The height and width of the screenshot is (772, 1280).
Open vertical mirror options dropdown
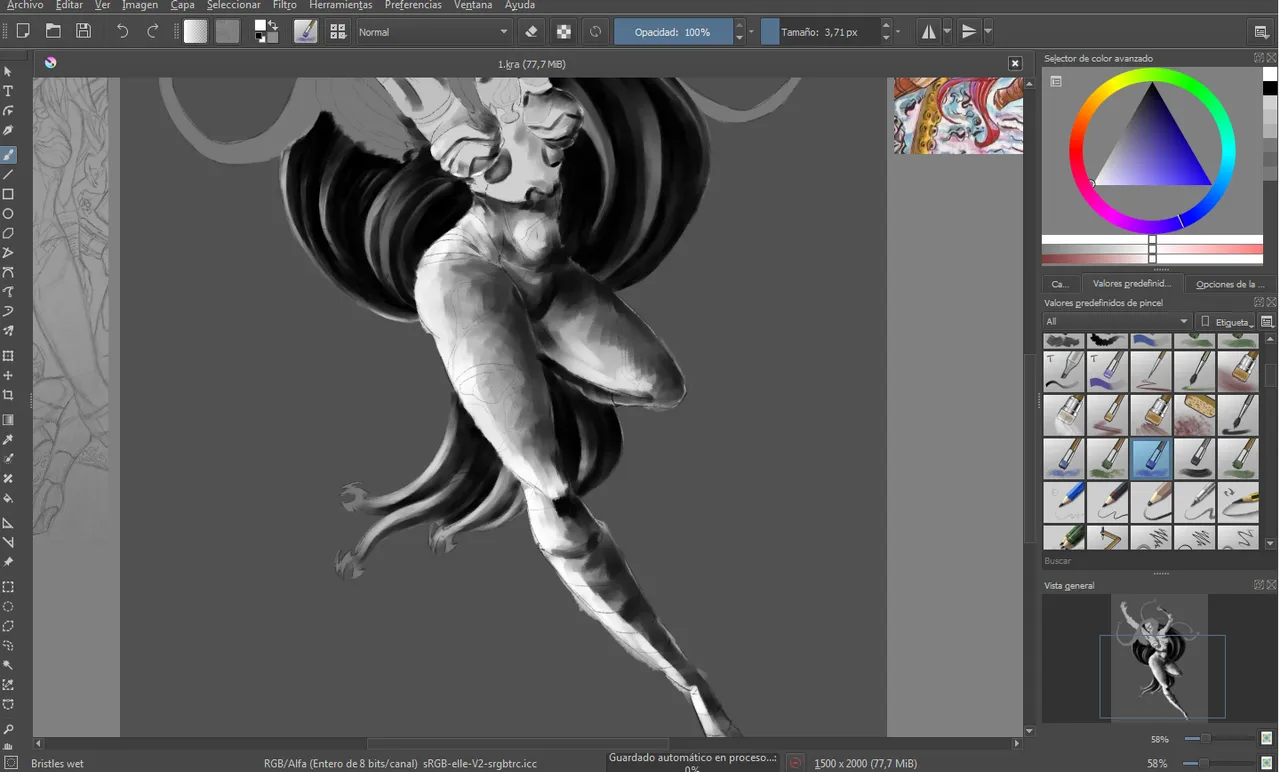pyautogui.click(x=988, y=32)
